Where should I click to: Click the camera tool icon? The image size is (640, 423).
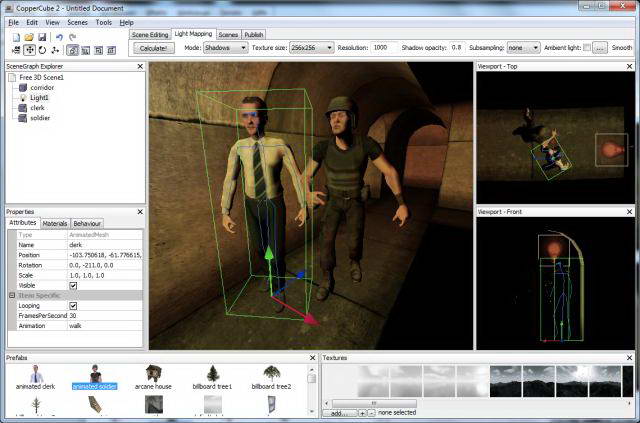click(16, 49)
